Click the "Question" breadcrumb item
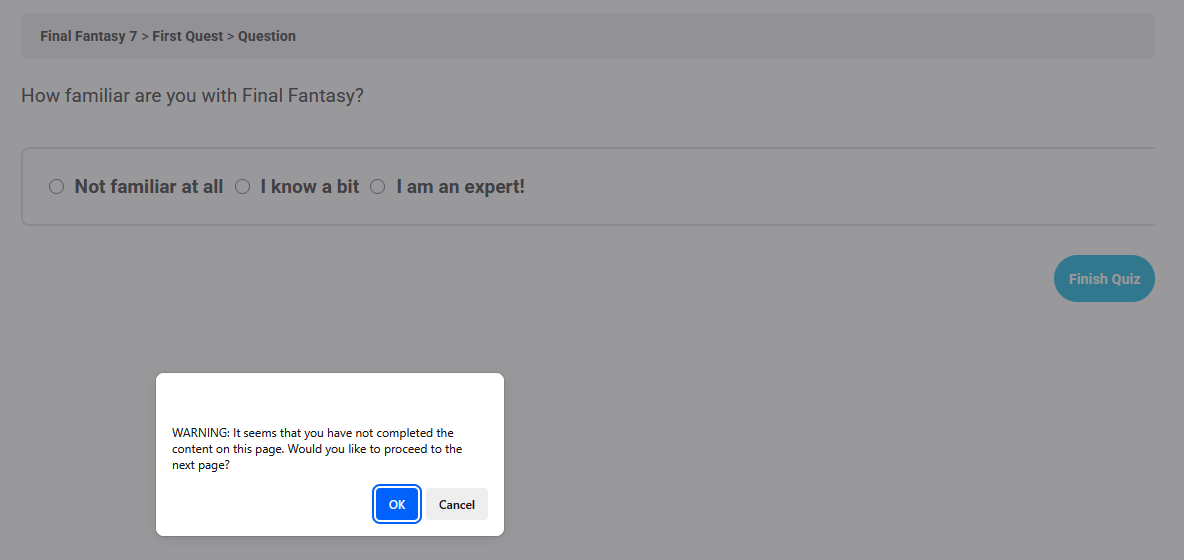This screenshot has width=1184, height=560. click(x=267, y=35)
